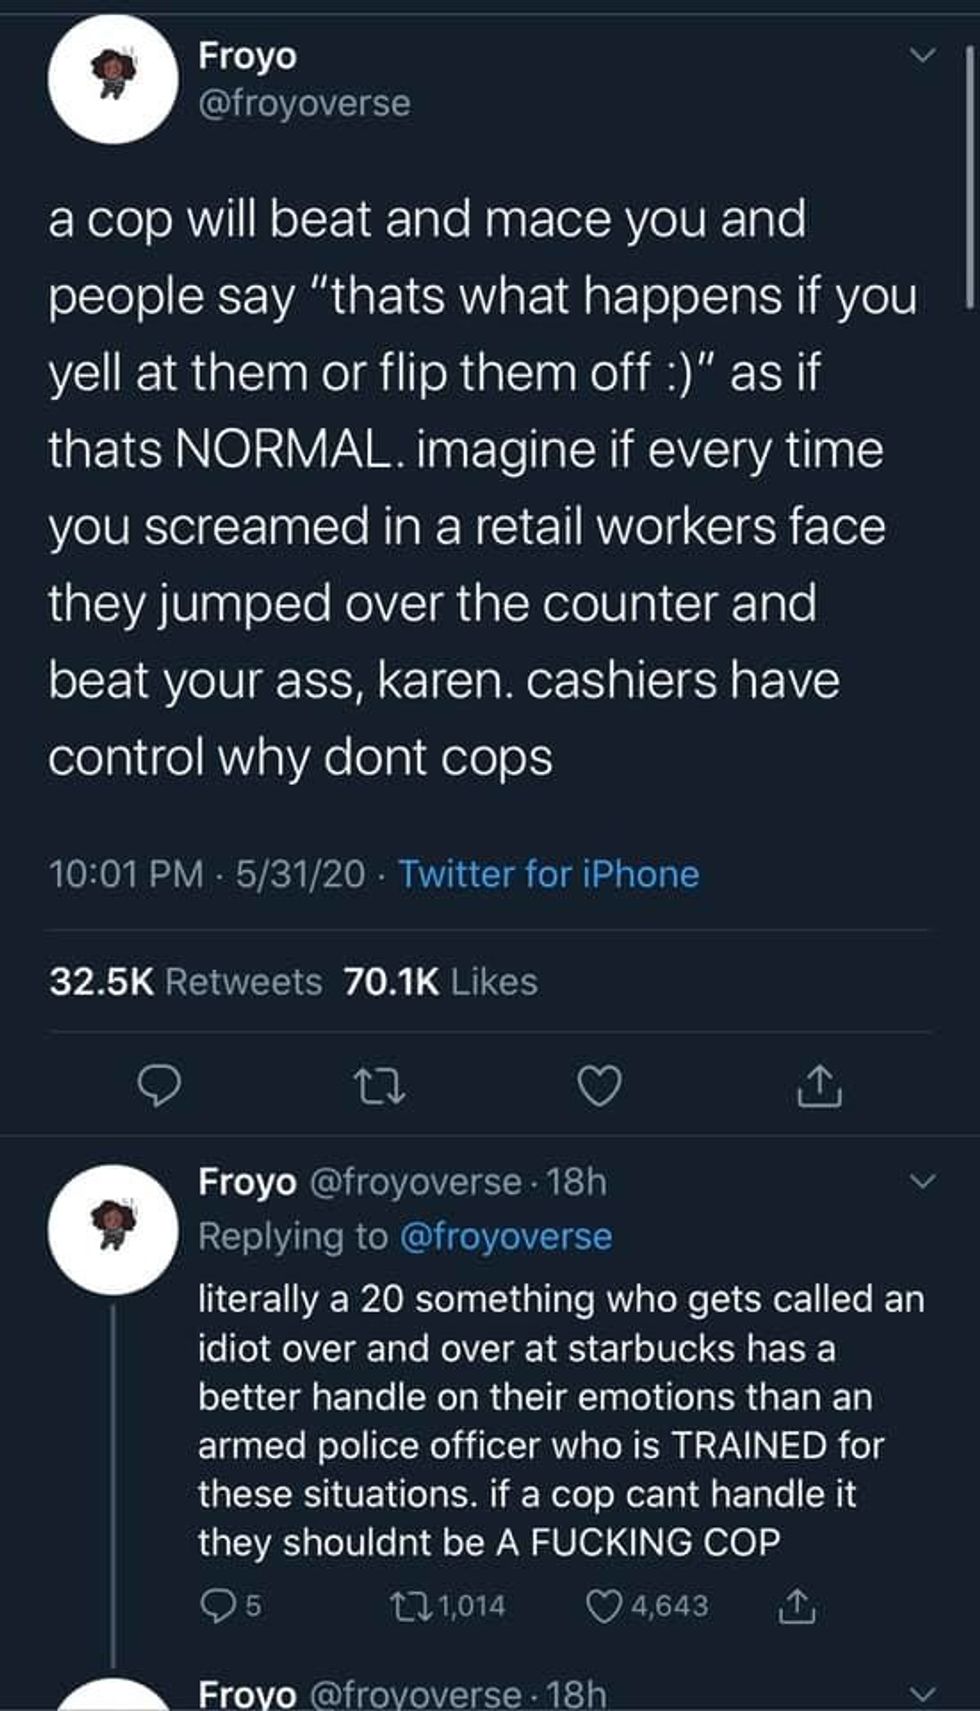Open the 10:01 PM 5/31/20 timestamp

[207, 874]
